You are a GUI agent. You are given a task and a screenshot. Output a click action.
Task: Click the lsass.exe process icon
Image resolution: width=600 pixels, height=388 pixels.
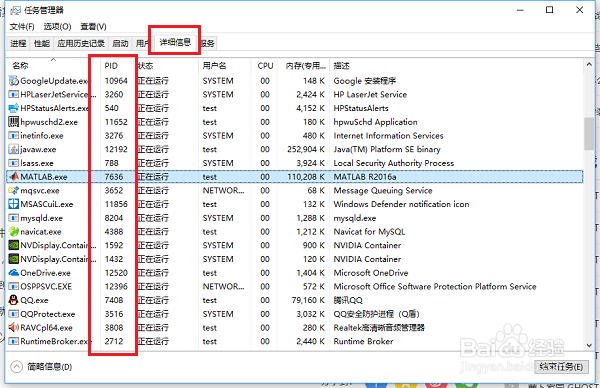13,163
